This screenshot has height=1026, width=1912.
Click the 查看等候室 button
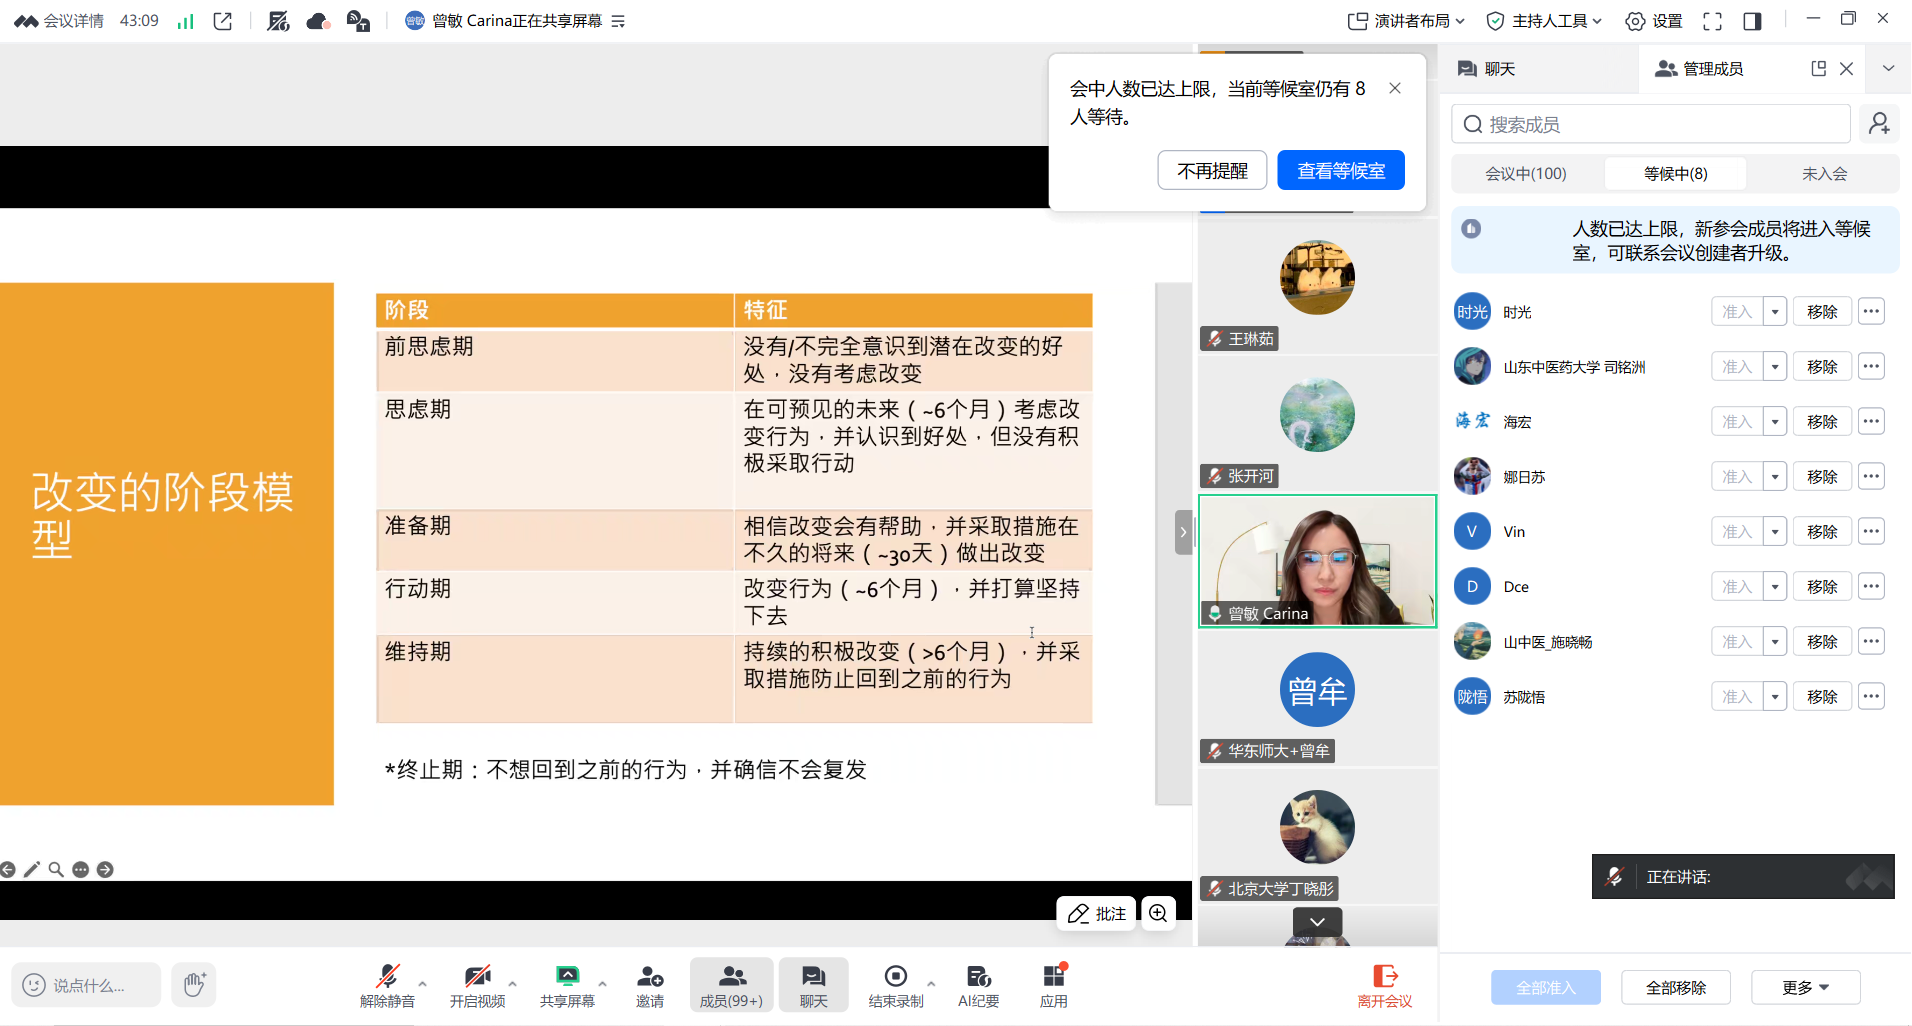(x=1340, y=171)
